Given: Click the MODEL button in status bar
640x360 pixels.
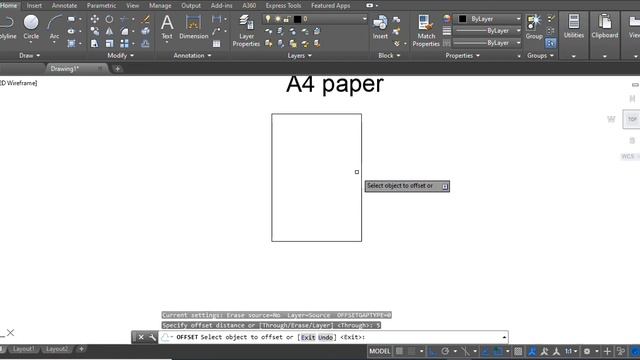Looking at the screenshot, I should coord(380,351).
